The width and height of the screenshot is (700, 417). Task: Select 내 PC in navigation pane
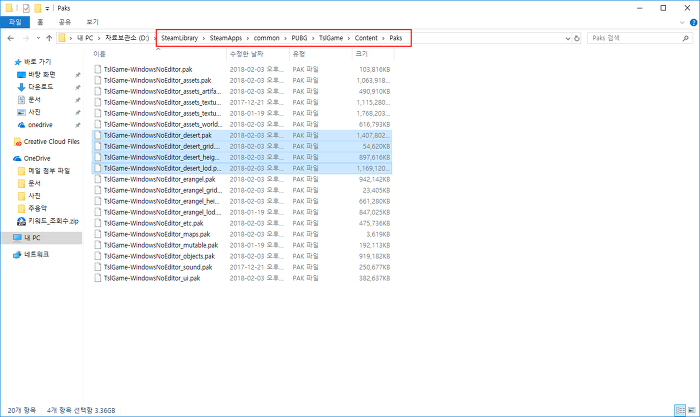[33, 238]
